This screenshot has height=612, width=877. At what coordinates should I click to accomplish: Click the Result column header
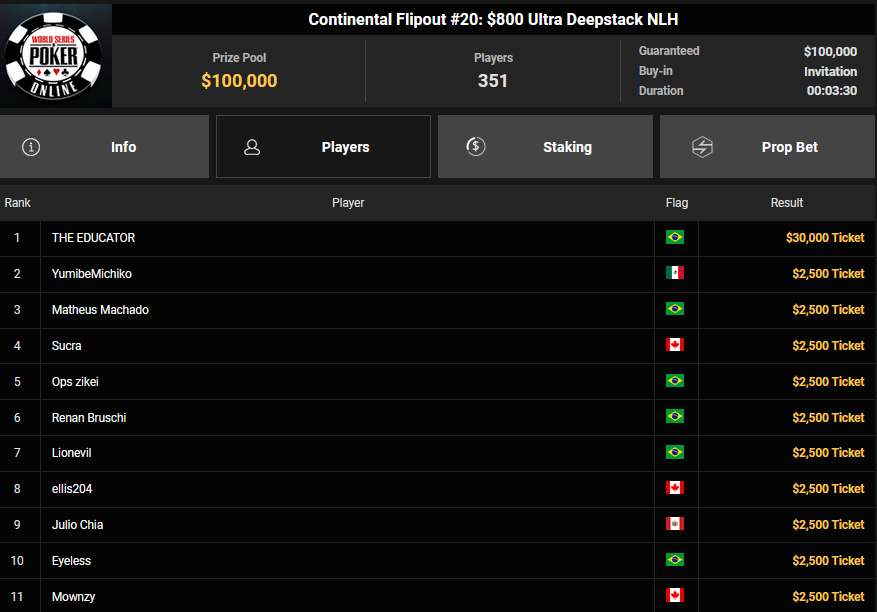[x=787, y=203]
